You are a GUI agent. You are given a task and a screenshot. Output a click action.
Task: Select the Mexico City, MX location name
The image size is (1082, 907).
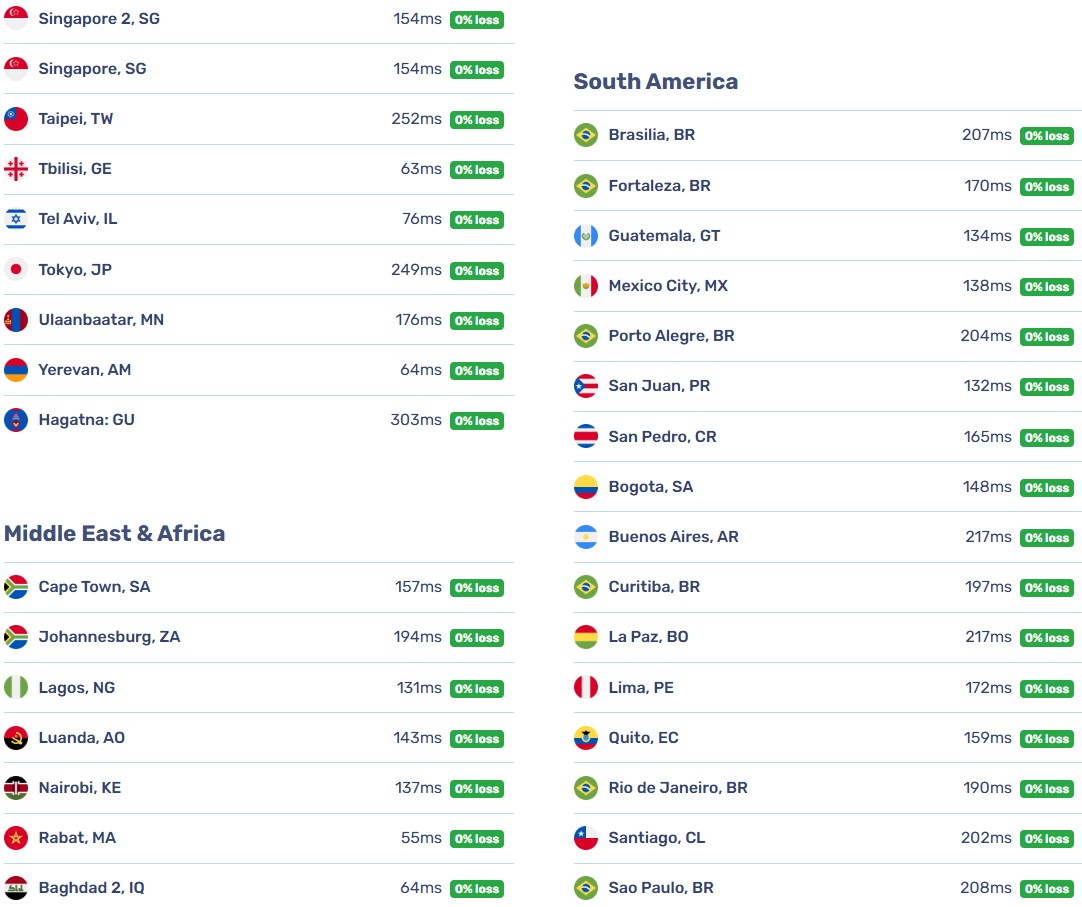pos(668,286)
